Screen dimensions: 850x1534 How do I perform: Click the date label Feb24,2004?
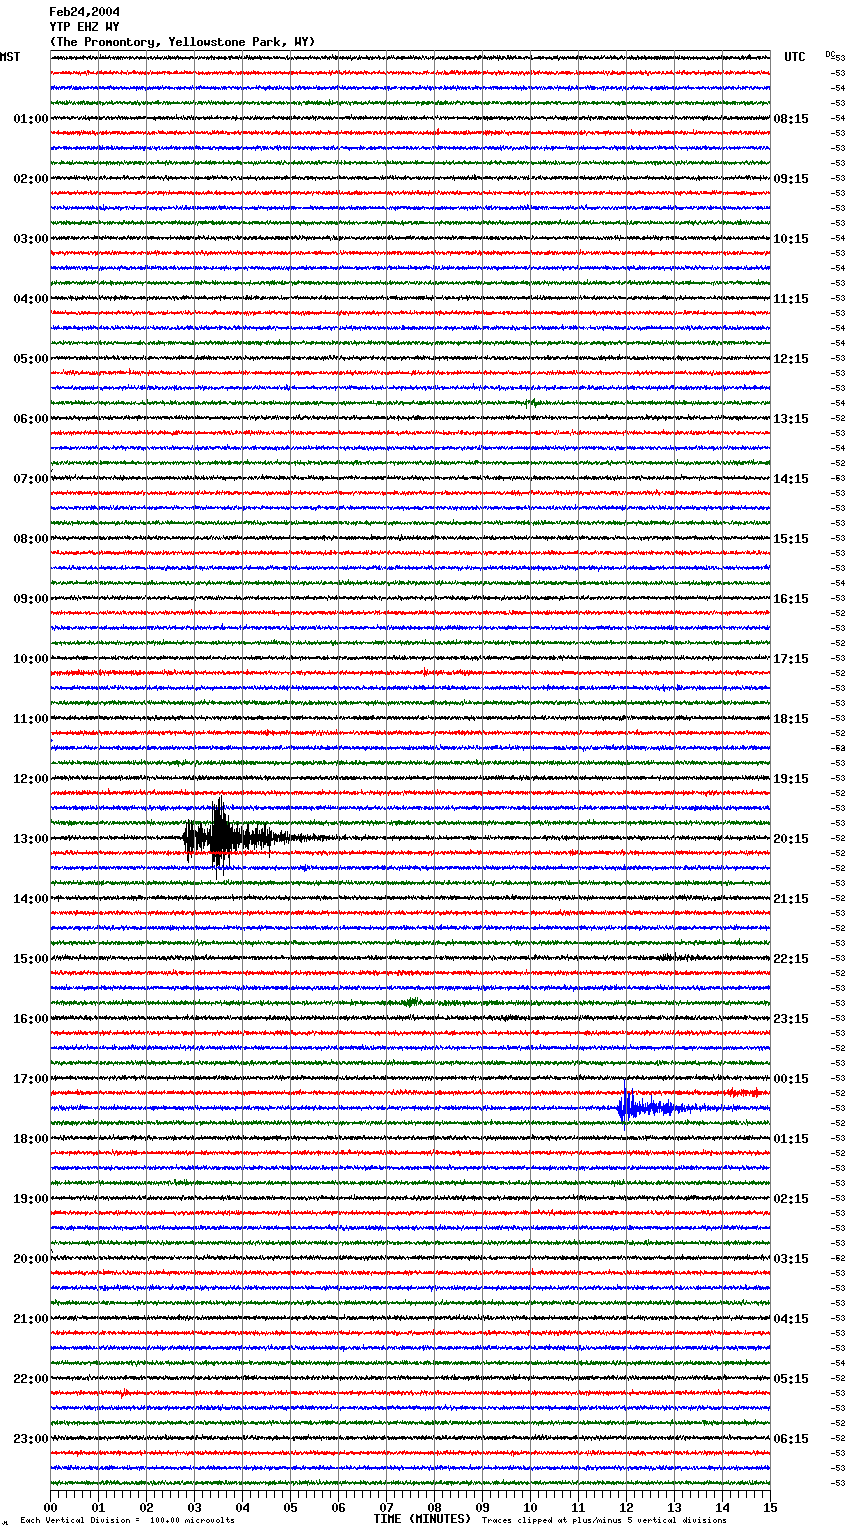click(84, 12)
